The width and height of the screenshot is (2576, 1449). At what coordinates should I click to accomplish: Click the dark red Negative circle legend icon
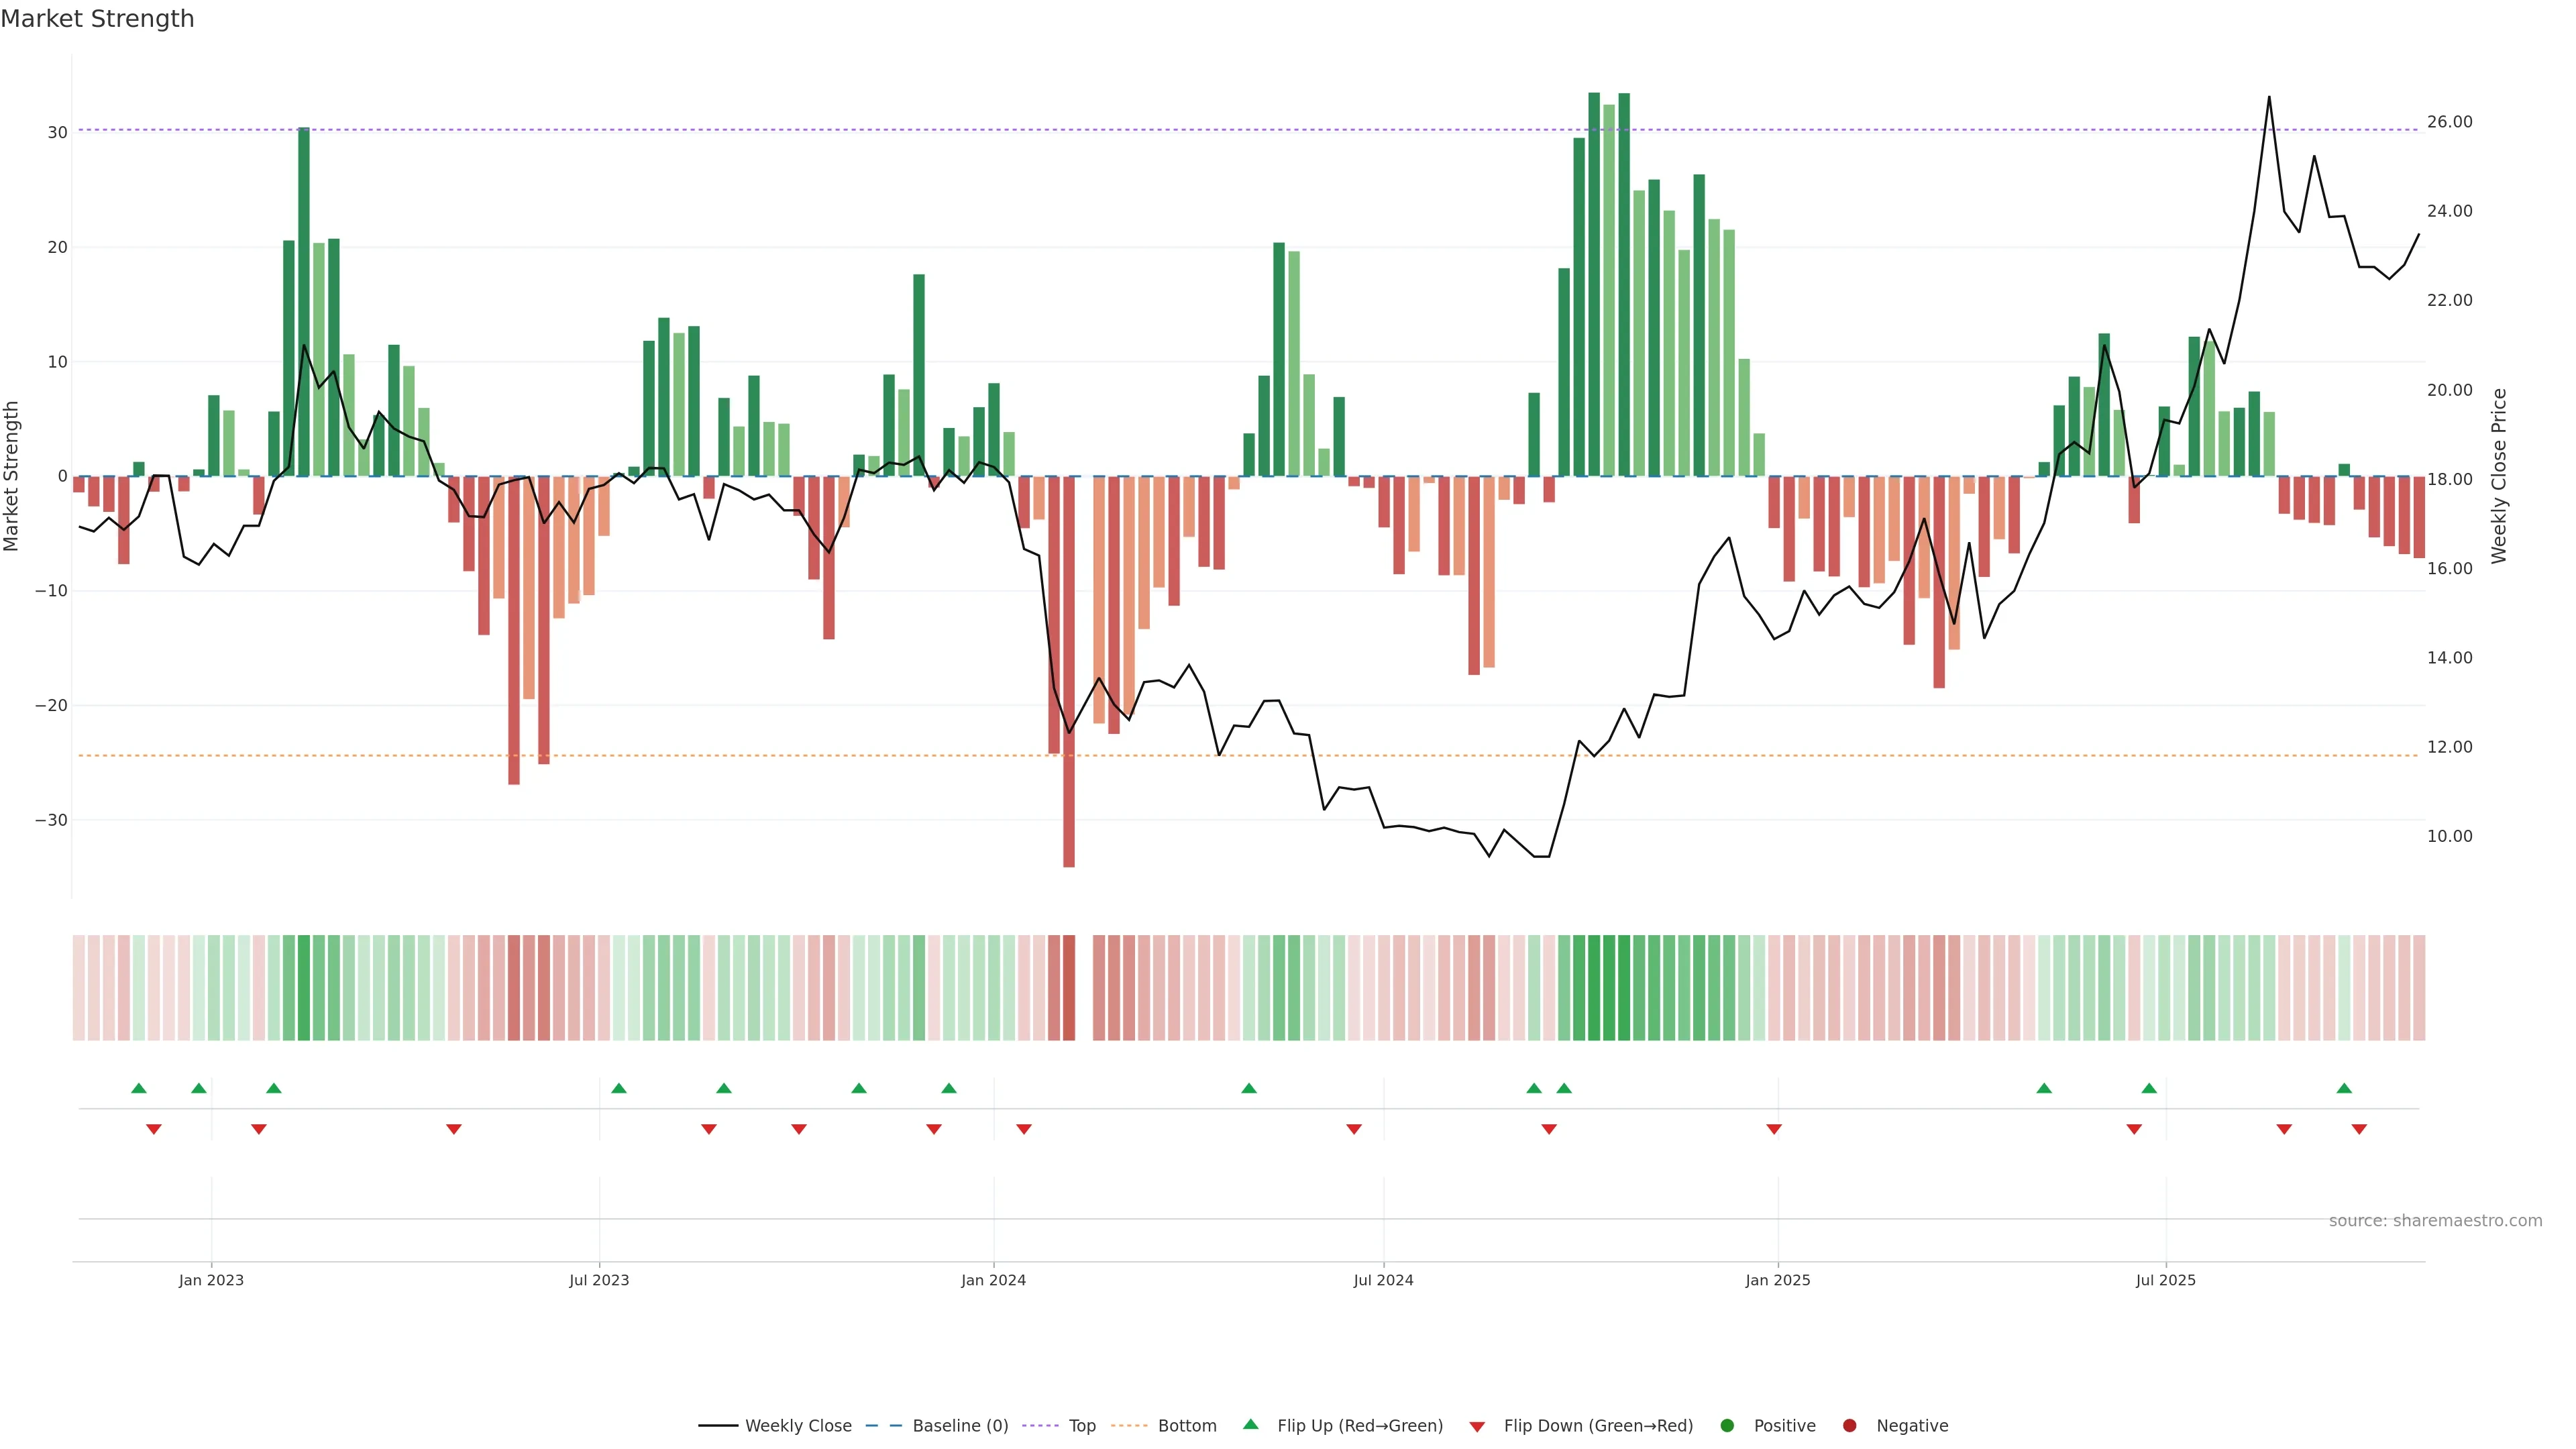click(1849, 1425)
